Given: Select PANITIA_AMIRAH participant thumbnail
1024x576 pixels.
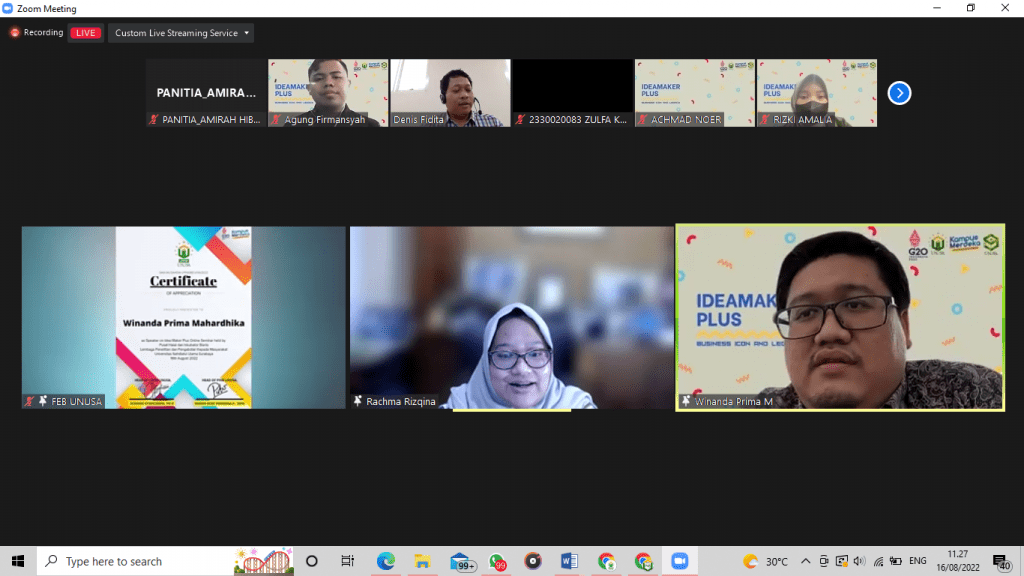Looking at the screenshot, I should point(206,93).
